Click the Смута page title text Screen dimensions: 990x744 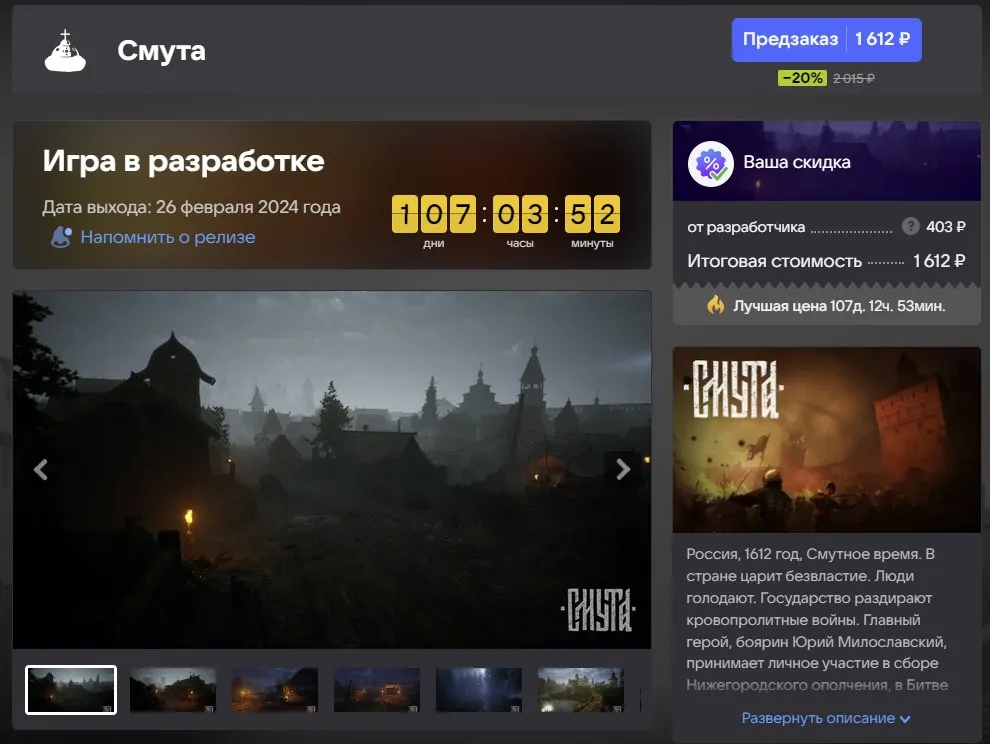(x=162, y=51)
